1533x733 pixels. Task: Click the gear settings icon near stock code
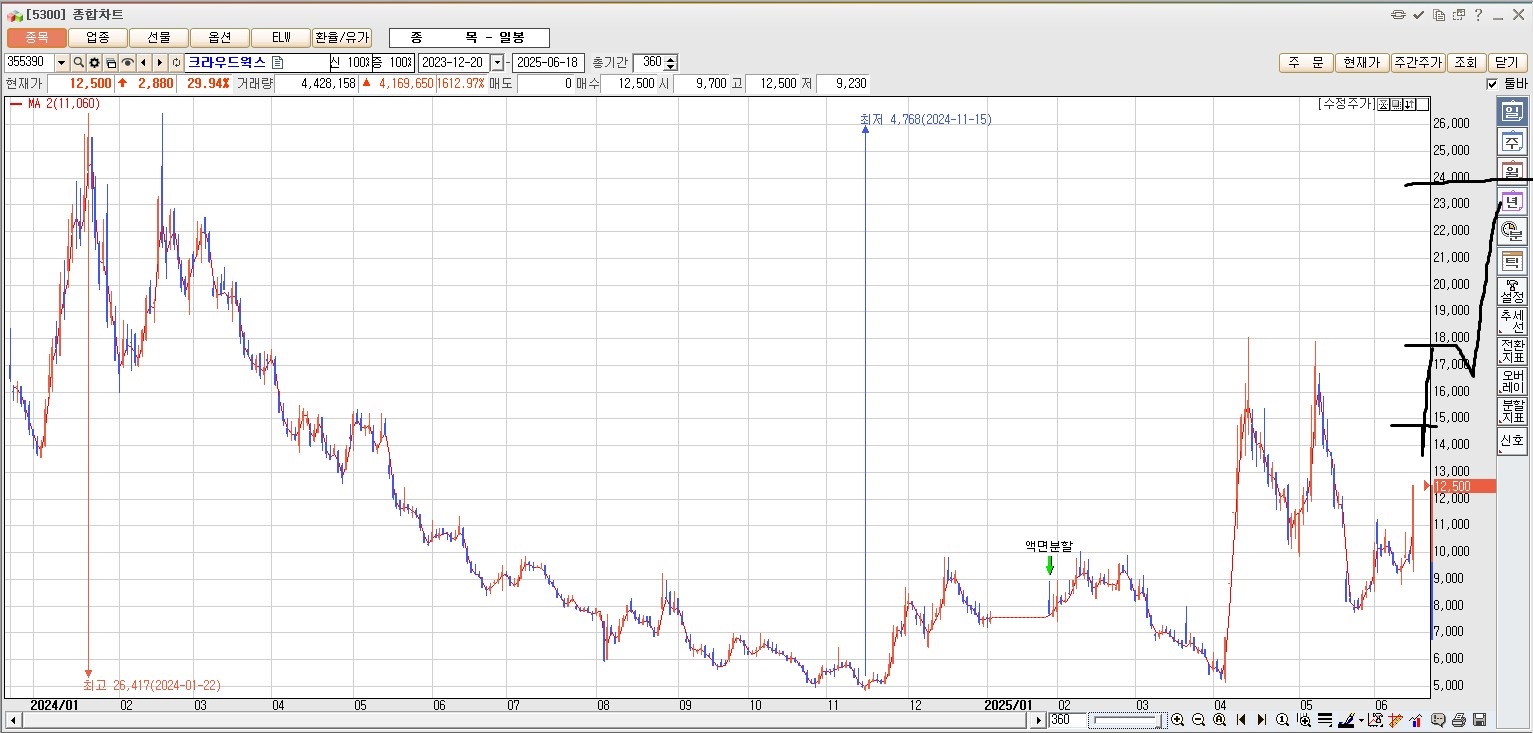point(95,62)
